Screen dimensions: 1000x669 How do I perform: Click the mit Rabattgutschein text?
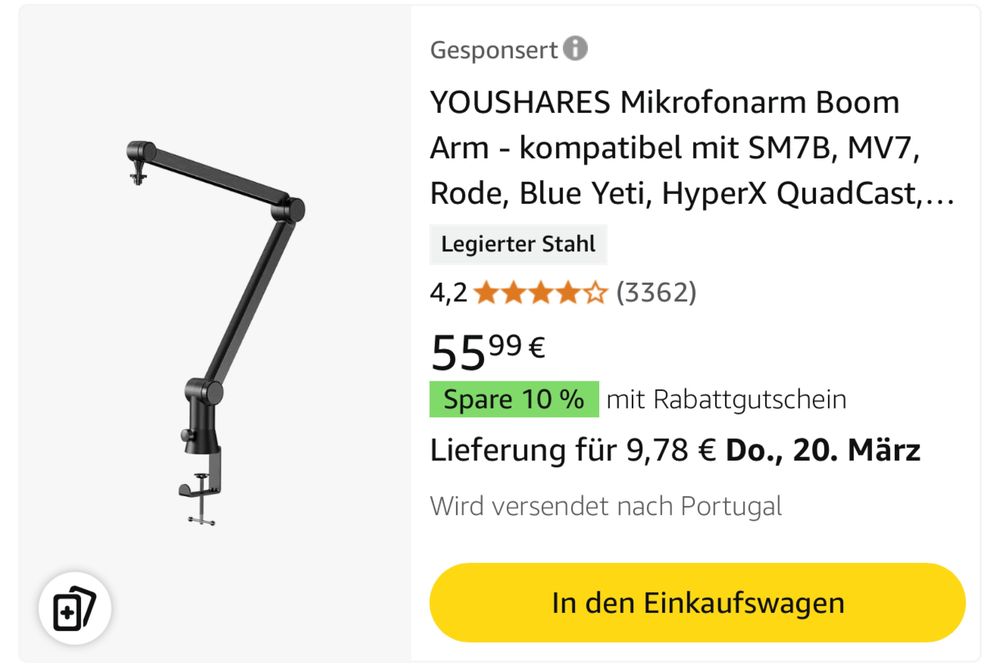click(x=726, y=400)
